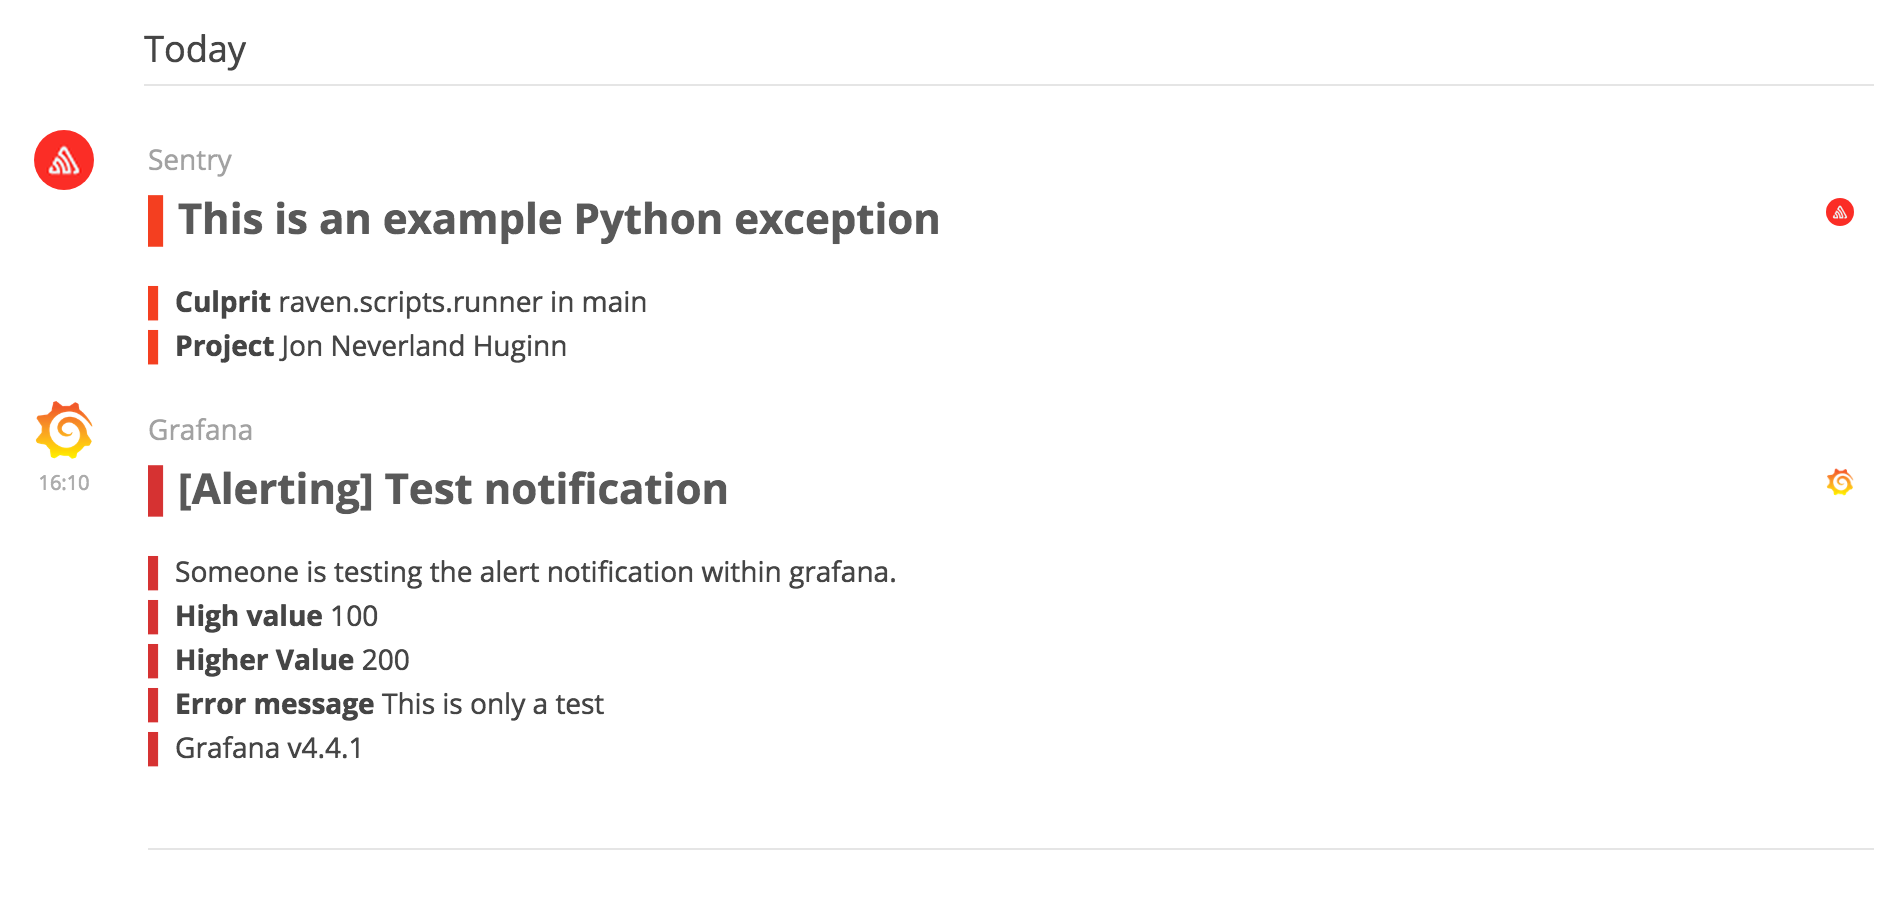1902x914 pixels.
Task: Open the Grafana notification source icon
Action: pyautogui.click(x=63, y=430)
